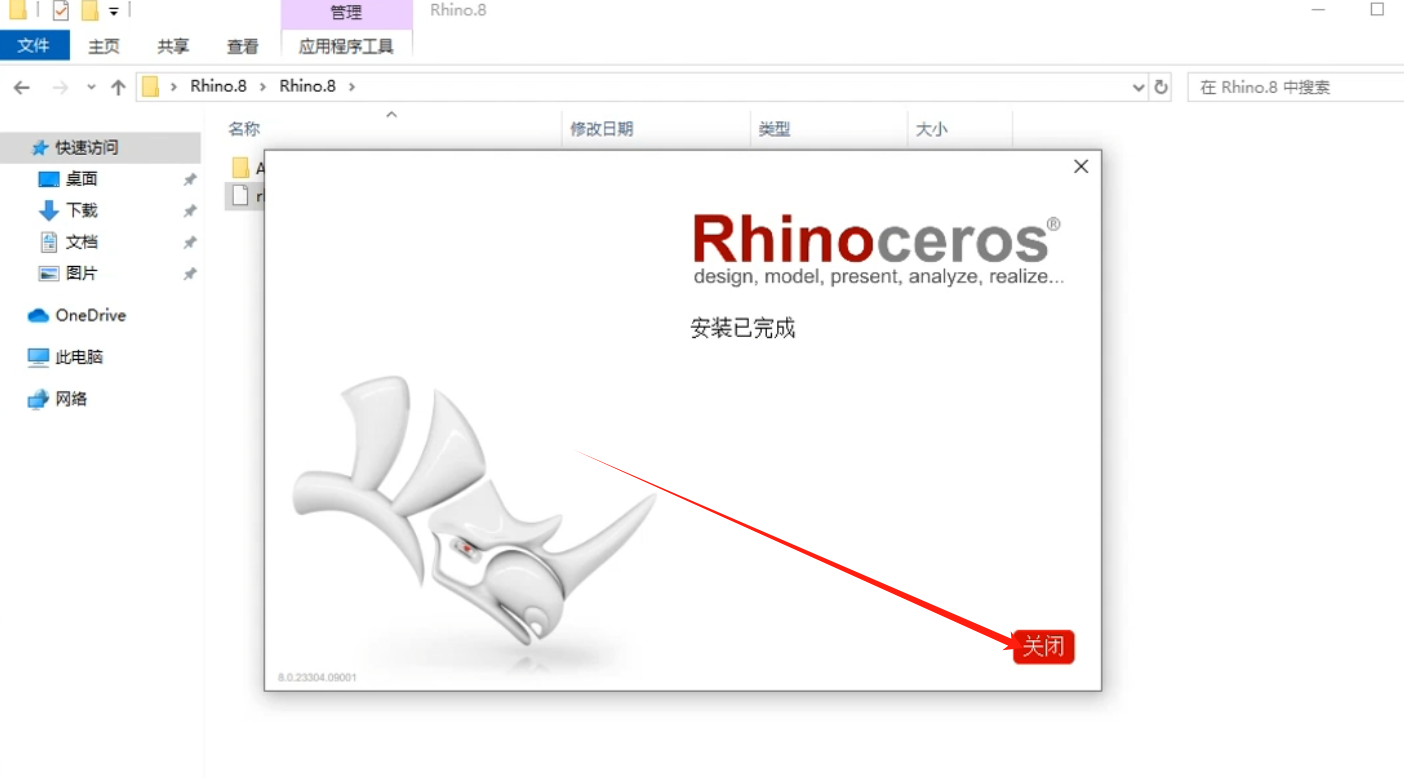This screenshot has width=1404, height=778.
Task: Open the address bar history dropdown
Action: (1138, 87)
